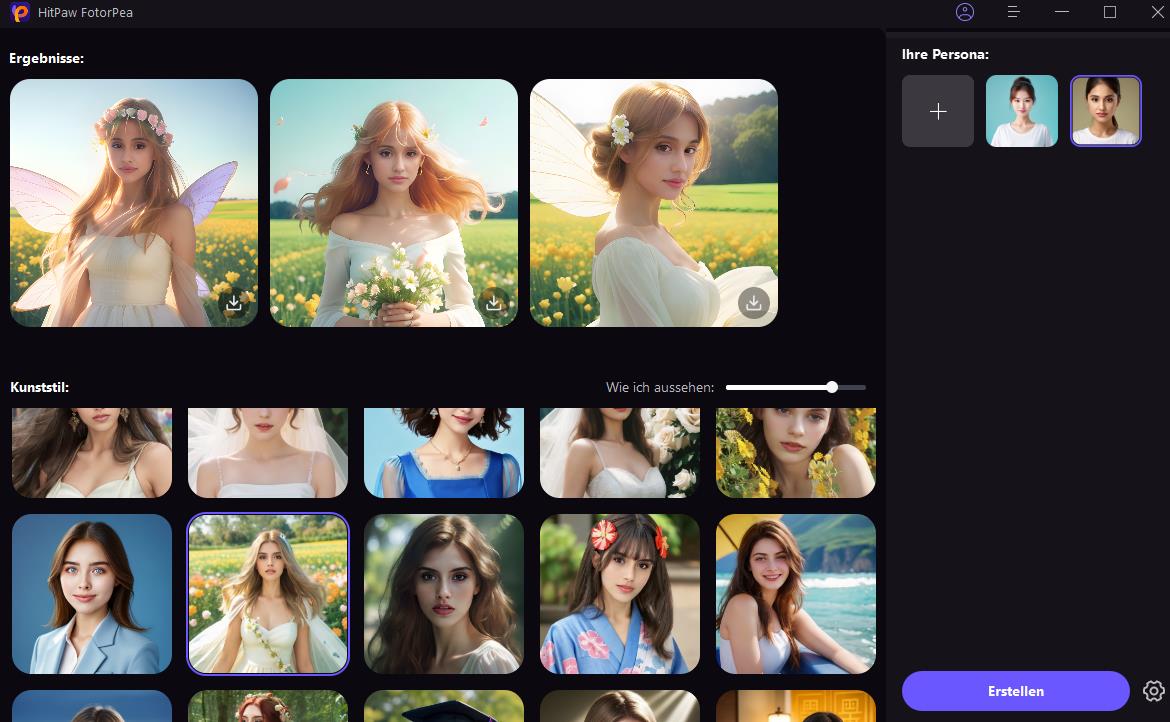
Task: Choose the flower field white dress style
Action: pyautogui.click(x=268, y=593)
